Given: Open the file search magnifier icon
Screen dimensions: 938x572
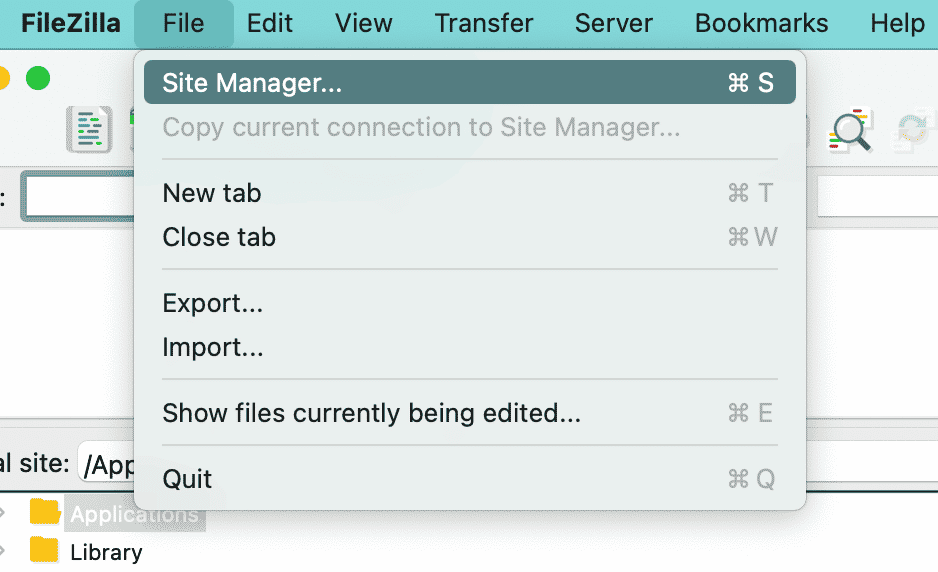Looking at the screenshot, I should [850, 129].
